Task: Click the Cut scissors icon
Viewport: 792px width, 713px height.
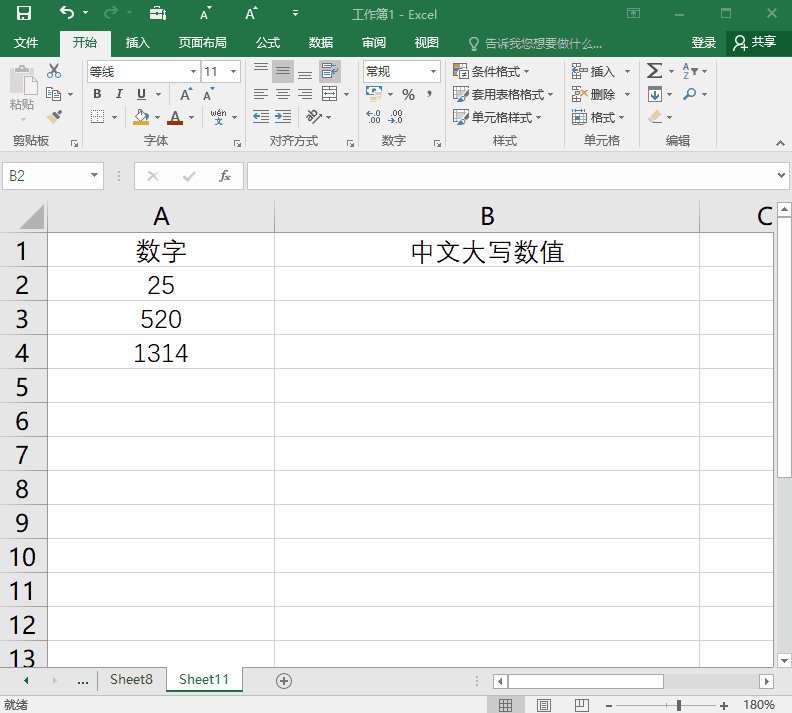Action: (x=54, y=71)
